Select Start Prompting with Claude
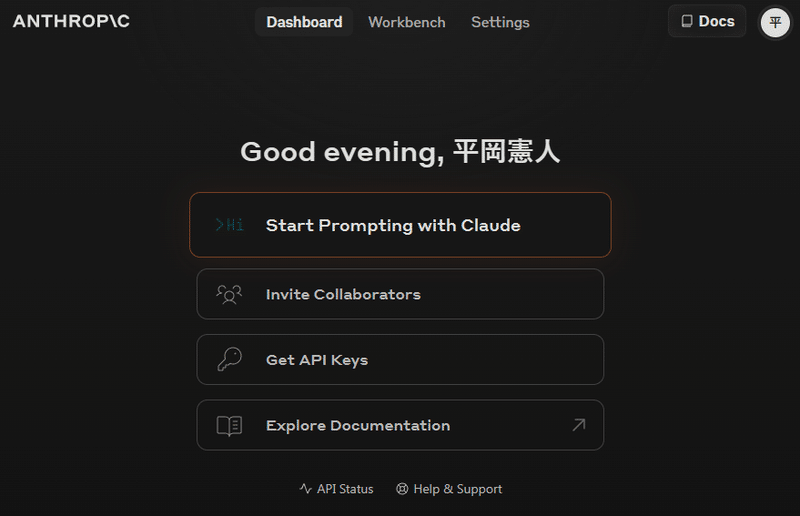 (401, 225)
